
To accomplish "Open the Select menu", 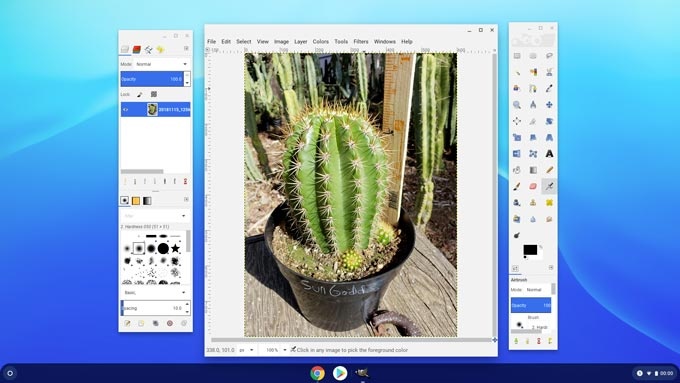I will (243, 42).
